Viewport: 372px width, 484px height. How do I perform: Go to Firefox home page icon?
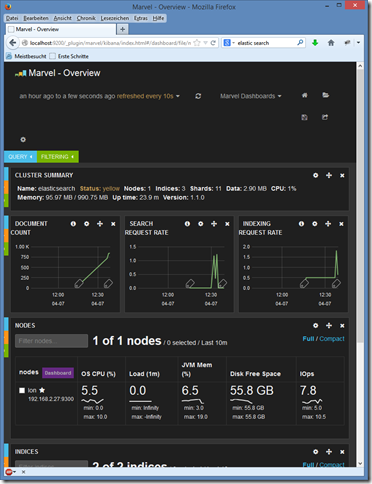click(x=331, y=43)
